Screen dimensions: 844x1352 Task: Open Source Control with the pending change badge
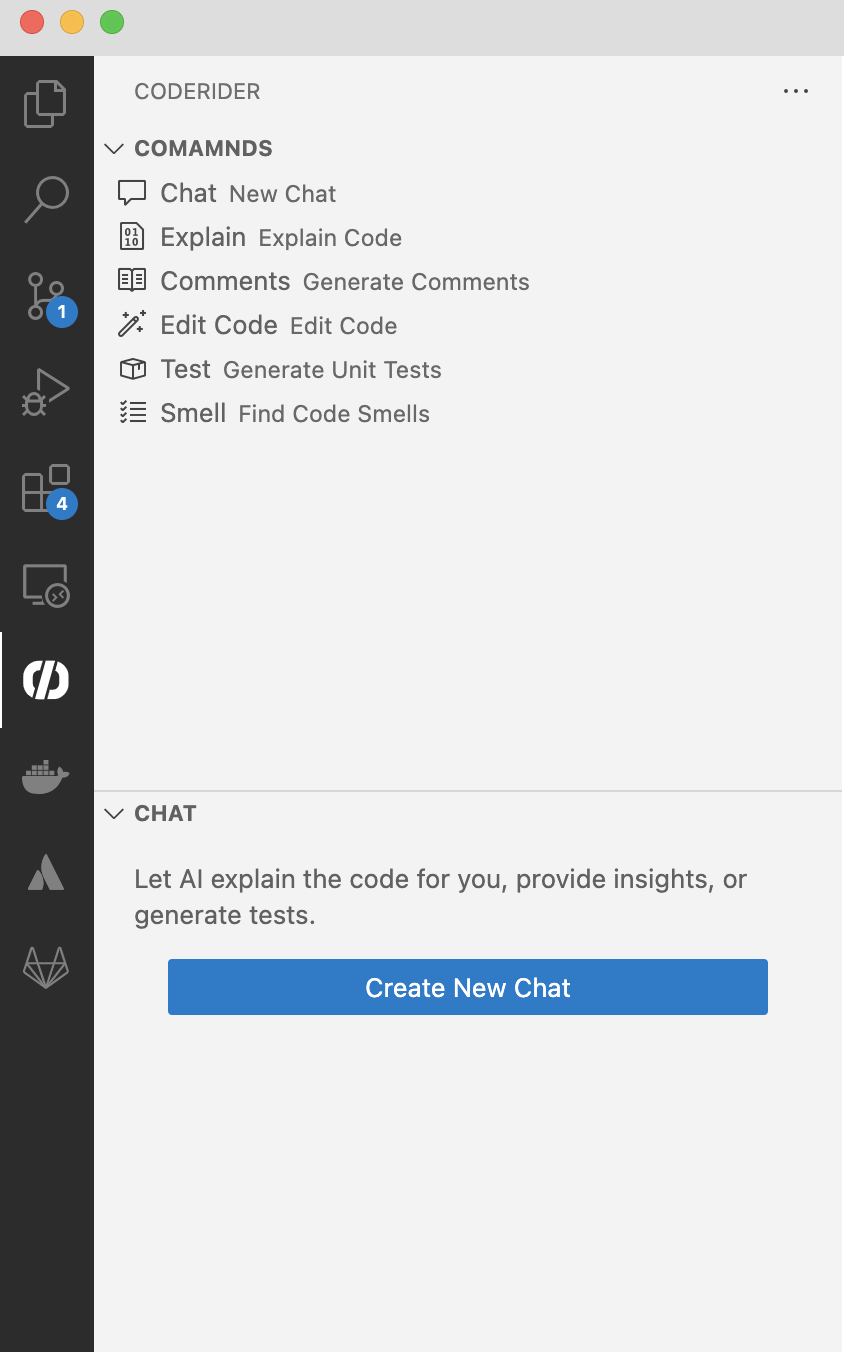coord(44,296)
